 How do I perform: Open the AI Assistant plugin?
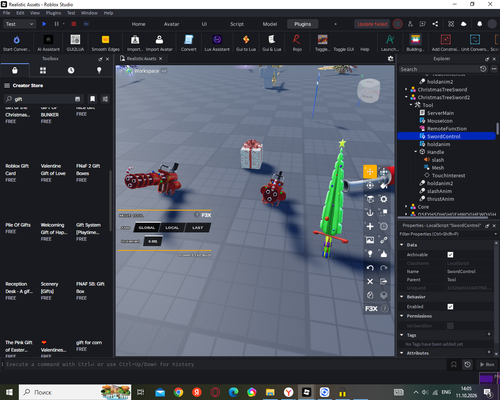[x=48, y=43]
